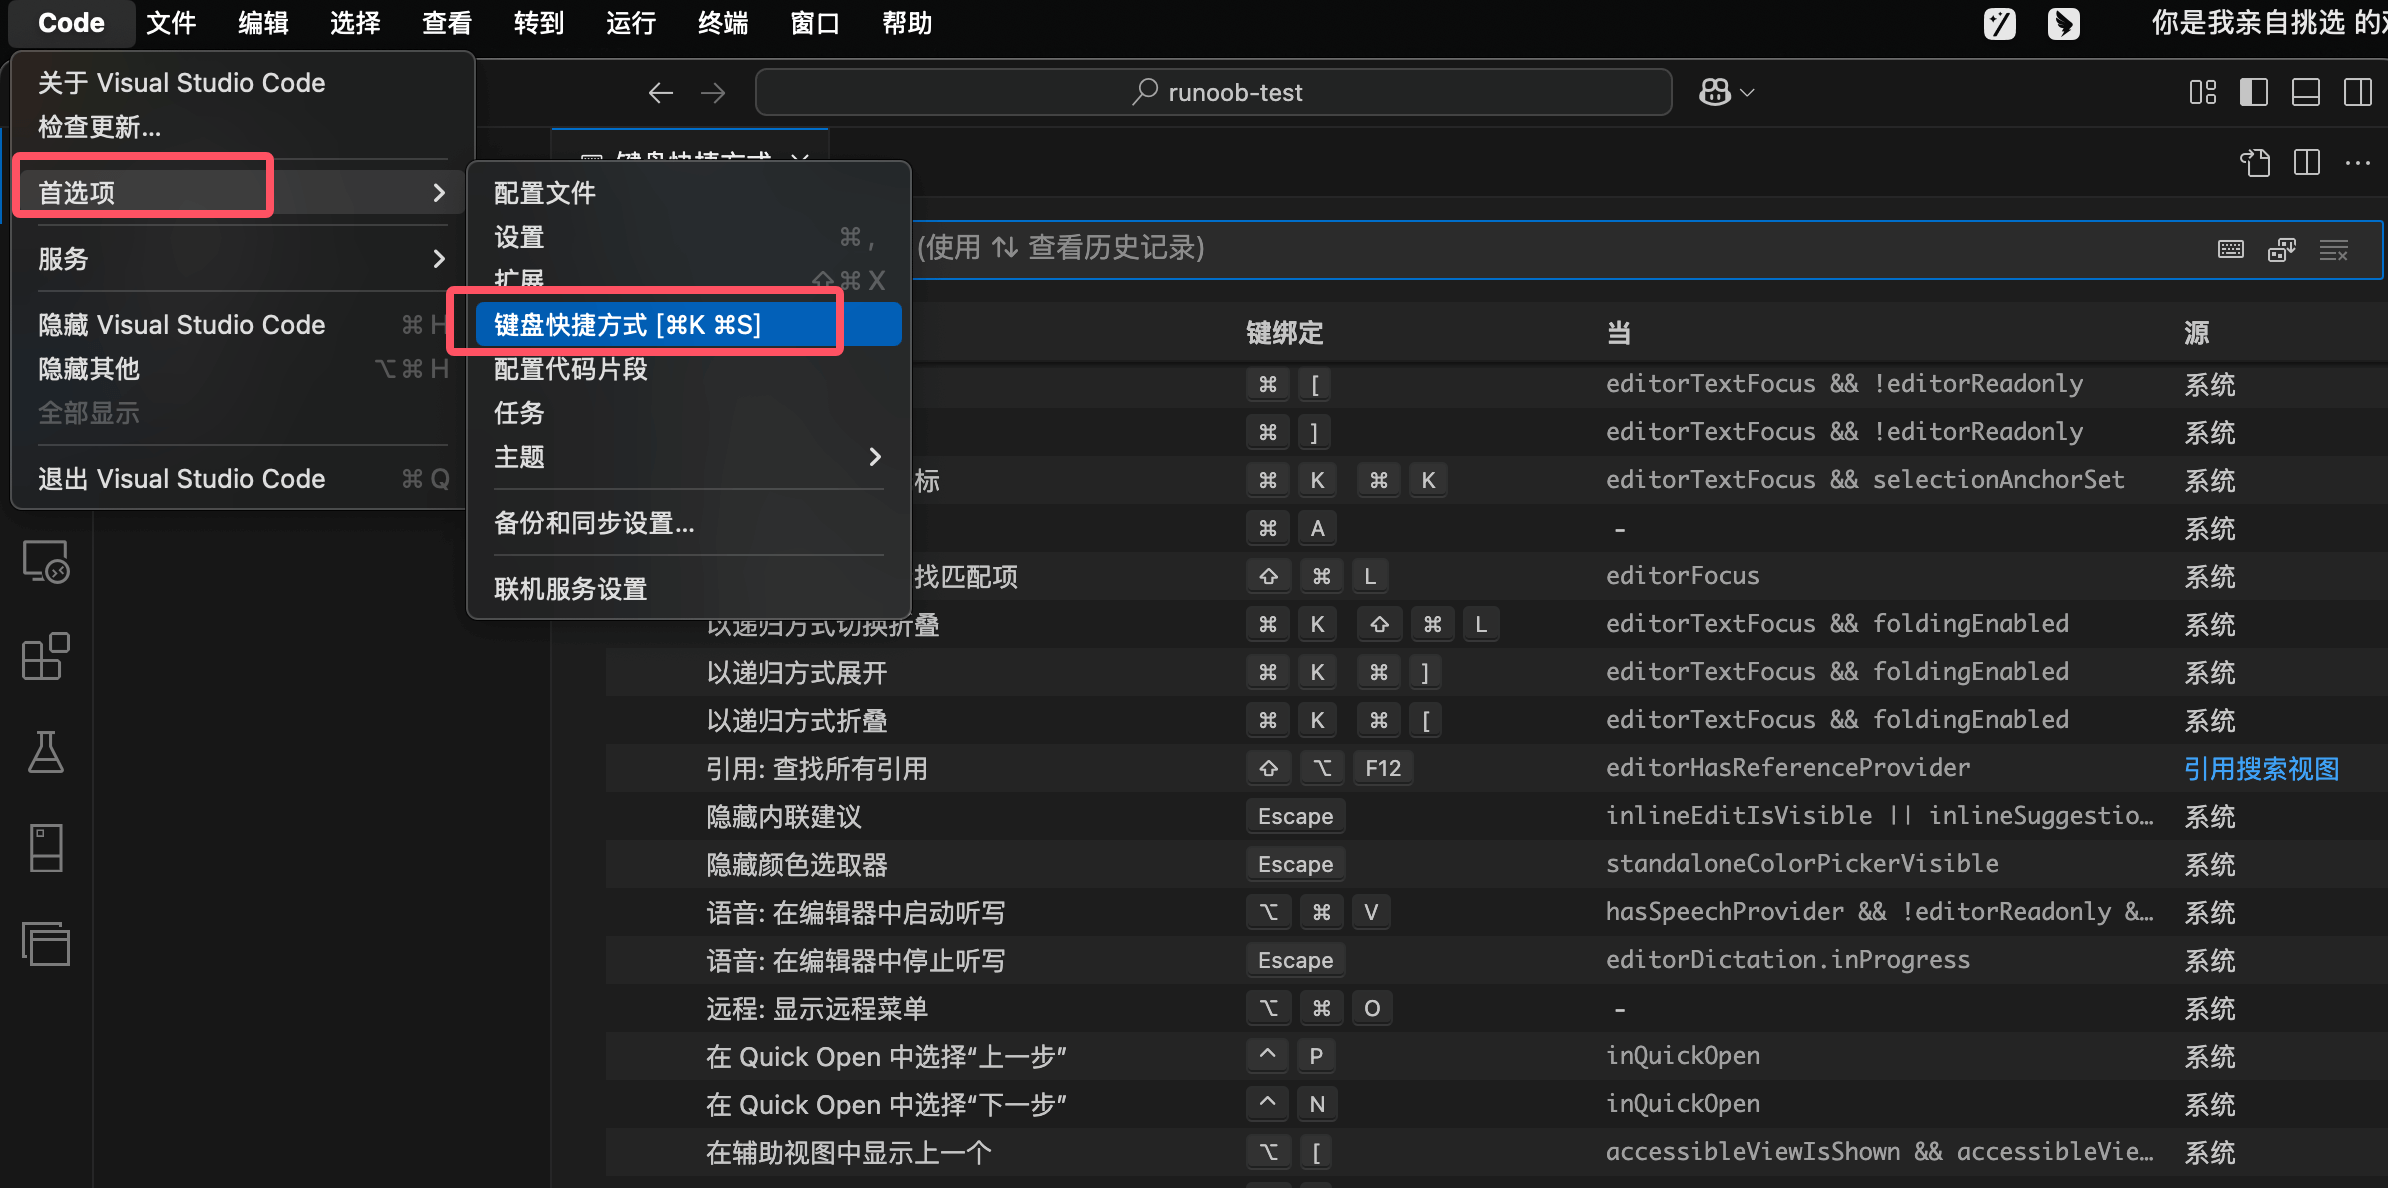Image resolution: width=2388 pixels, height=1188 pixels.
Task: Click Customize Layout icon in title bar
Action: [x=2202, y=92]
